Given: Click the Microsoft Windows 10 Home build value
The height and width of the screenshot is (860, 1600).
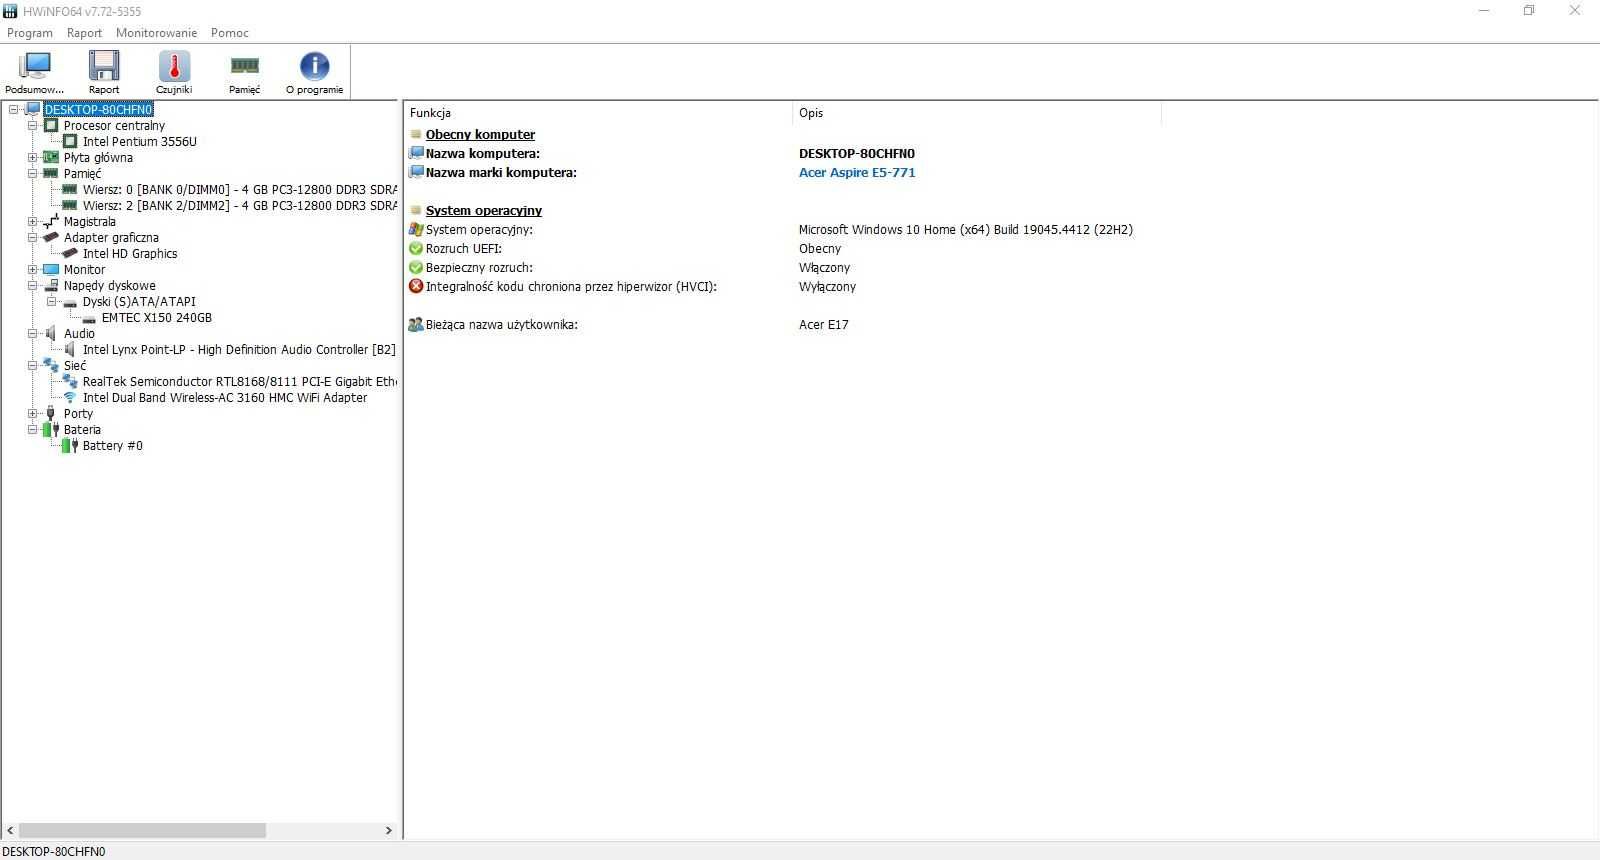Looking at the screenshot, I should 966,230.
